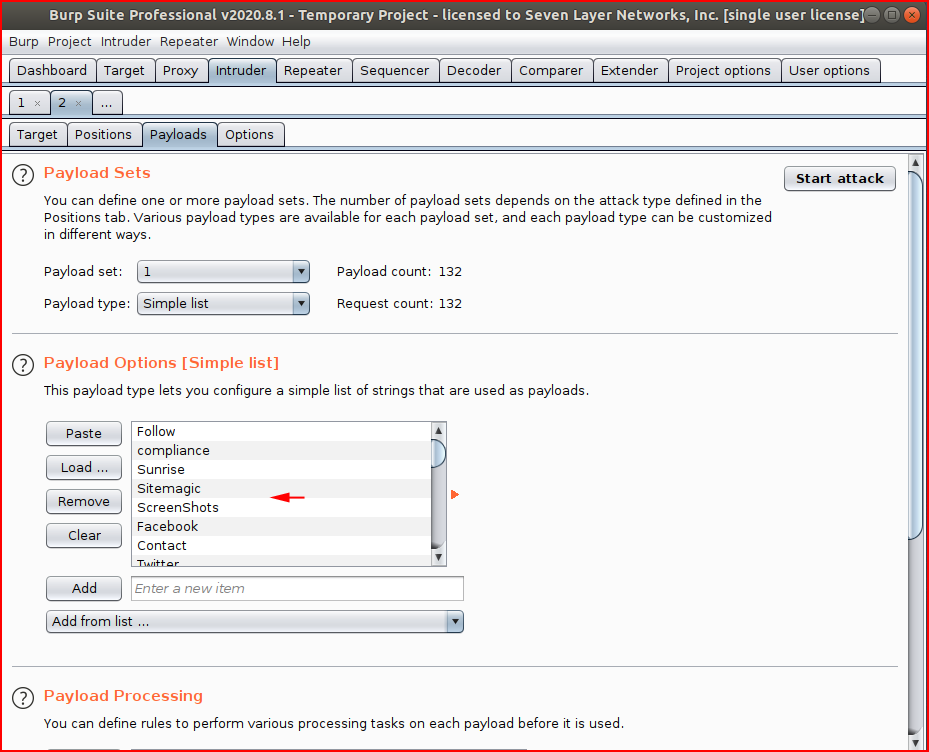Open the Project options tab
929x752 pixels.
point(723,71)
